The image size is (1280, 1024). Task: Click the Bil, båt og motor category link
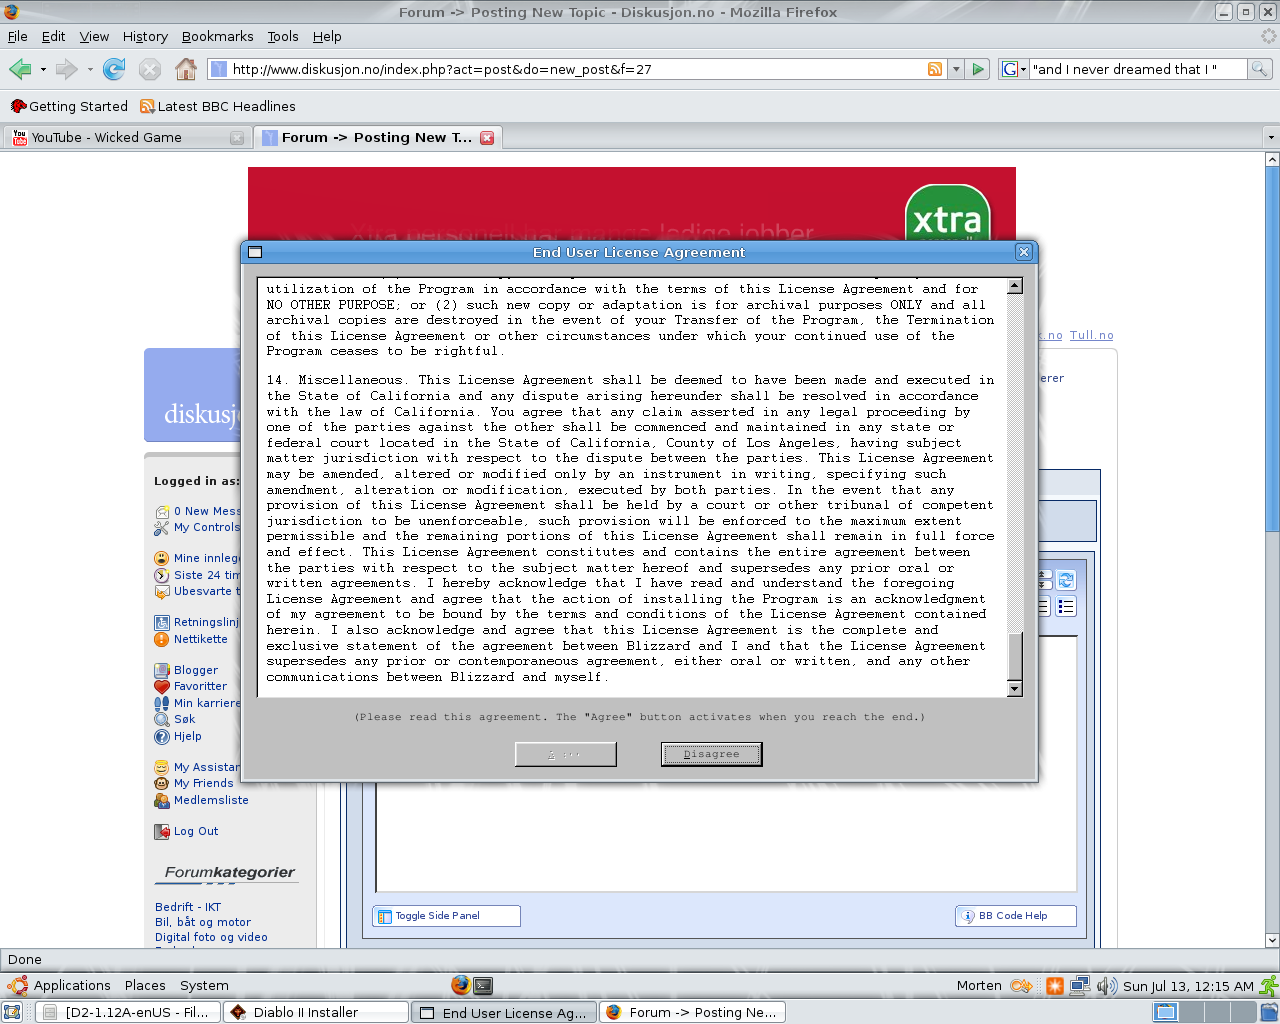[203, 922]
